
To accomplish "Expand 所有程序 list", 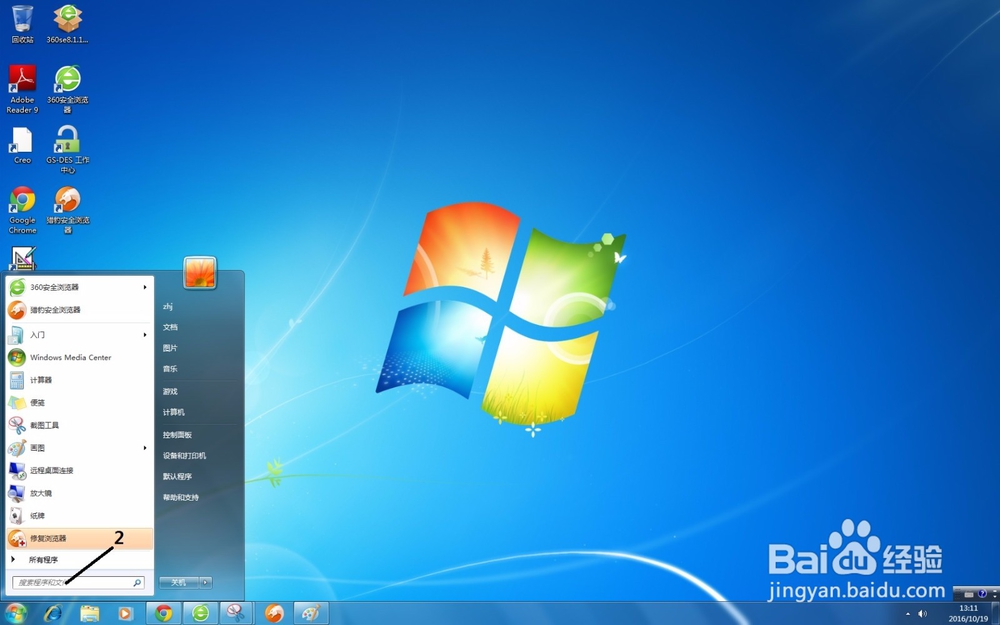I will pos(80,559).
